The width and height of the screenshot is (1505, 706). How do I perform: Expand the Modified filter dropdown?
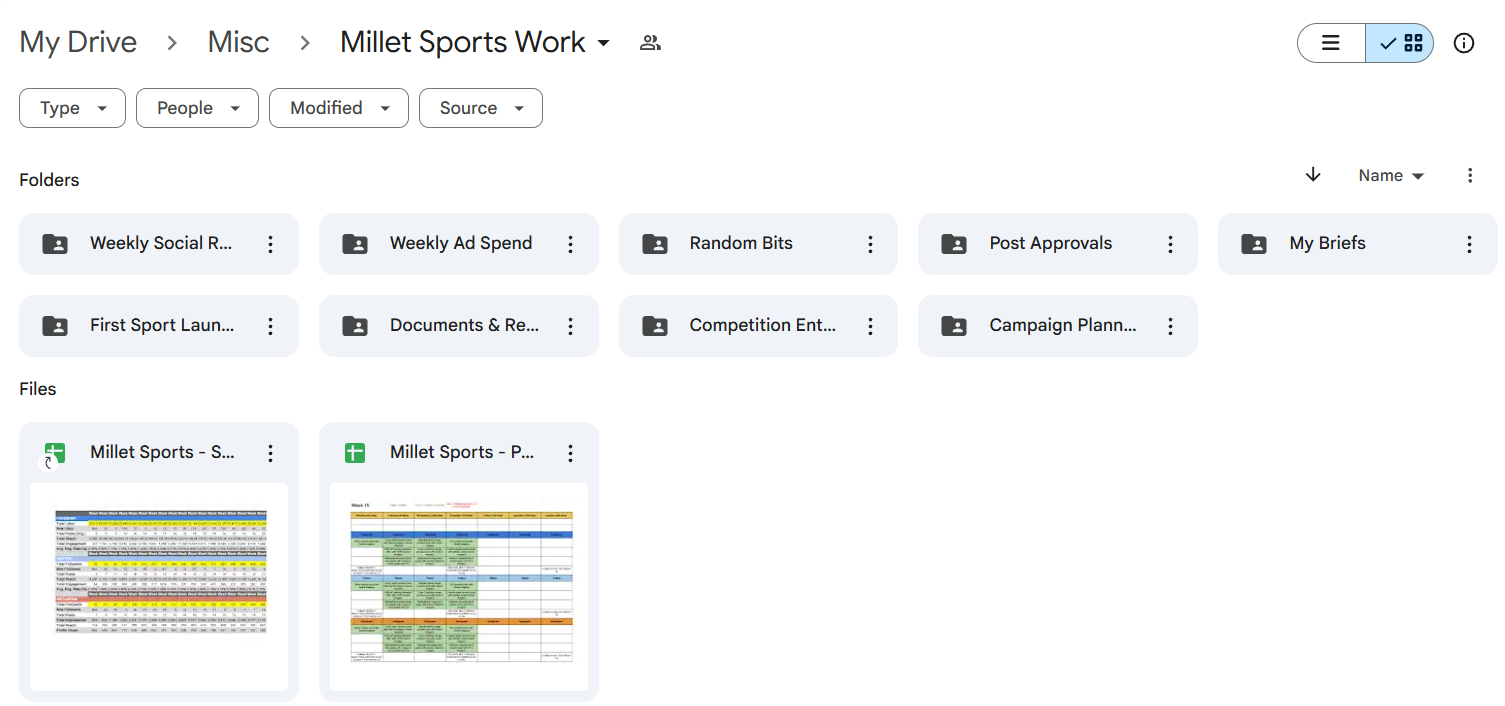338,108
